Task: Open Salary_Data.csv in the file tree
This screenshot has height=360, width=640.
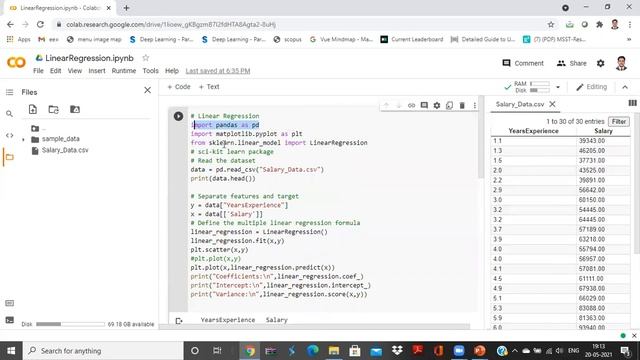Action: pyautogui.click(x=65, y=150)
